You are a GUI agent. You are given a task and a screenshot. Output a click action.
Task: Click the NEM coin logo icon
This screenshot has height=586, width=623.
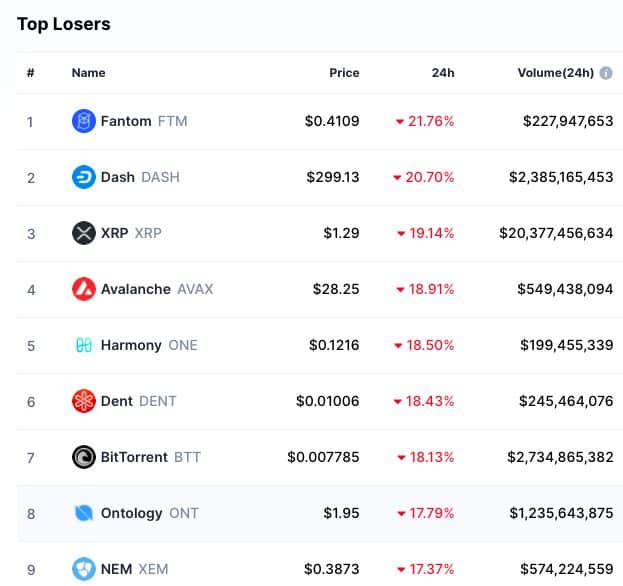click(84, 569)
